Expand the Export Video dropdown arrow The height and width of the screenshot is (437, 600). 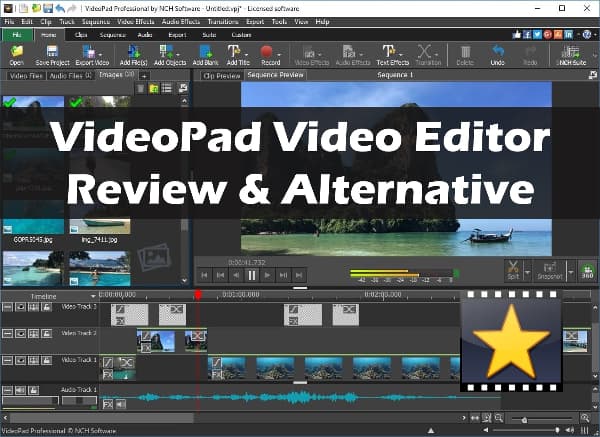pos(100,54)
